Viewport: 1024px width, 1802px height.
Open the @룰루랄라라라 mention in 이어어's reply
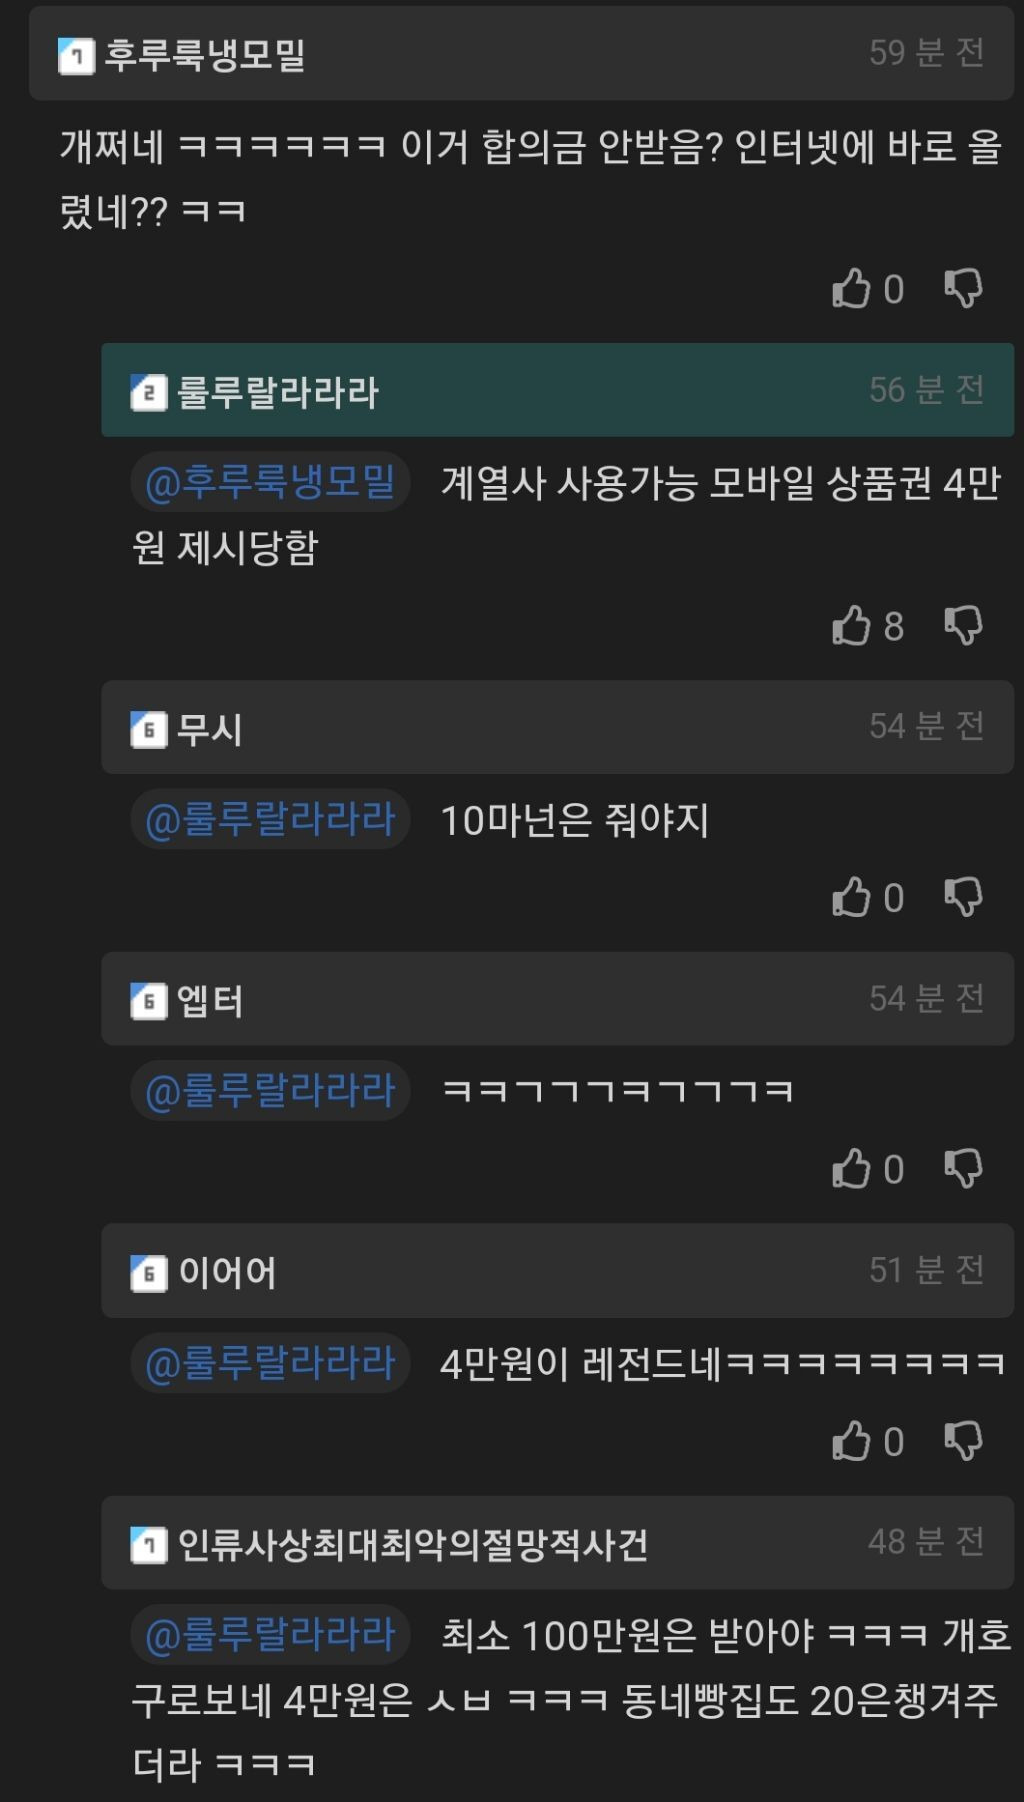pyautogui.click(x=270, y=1363)
